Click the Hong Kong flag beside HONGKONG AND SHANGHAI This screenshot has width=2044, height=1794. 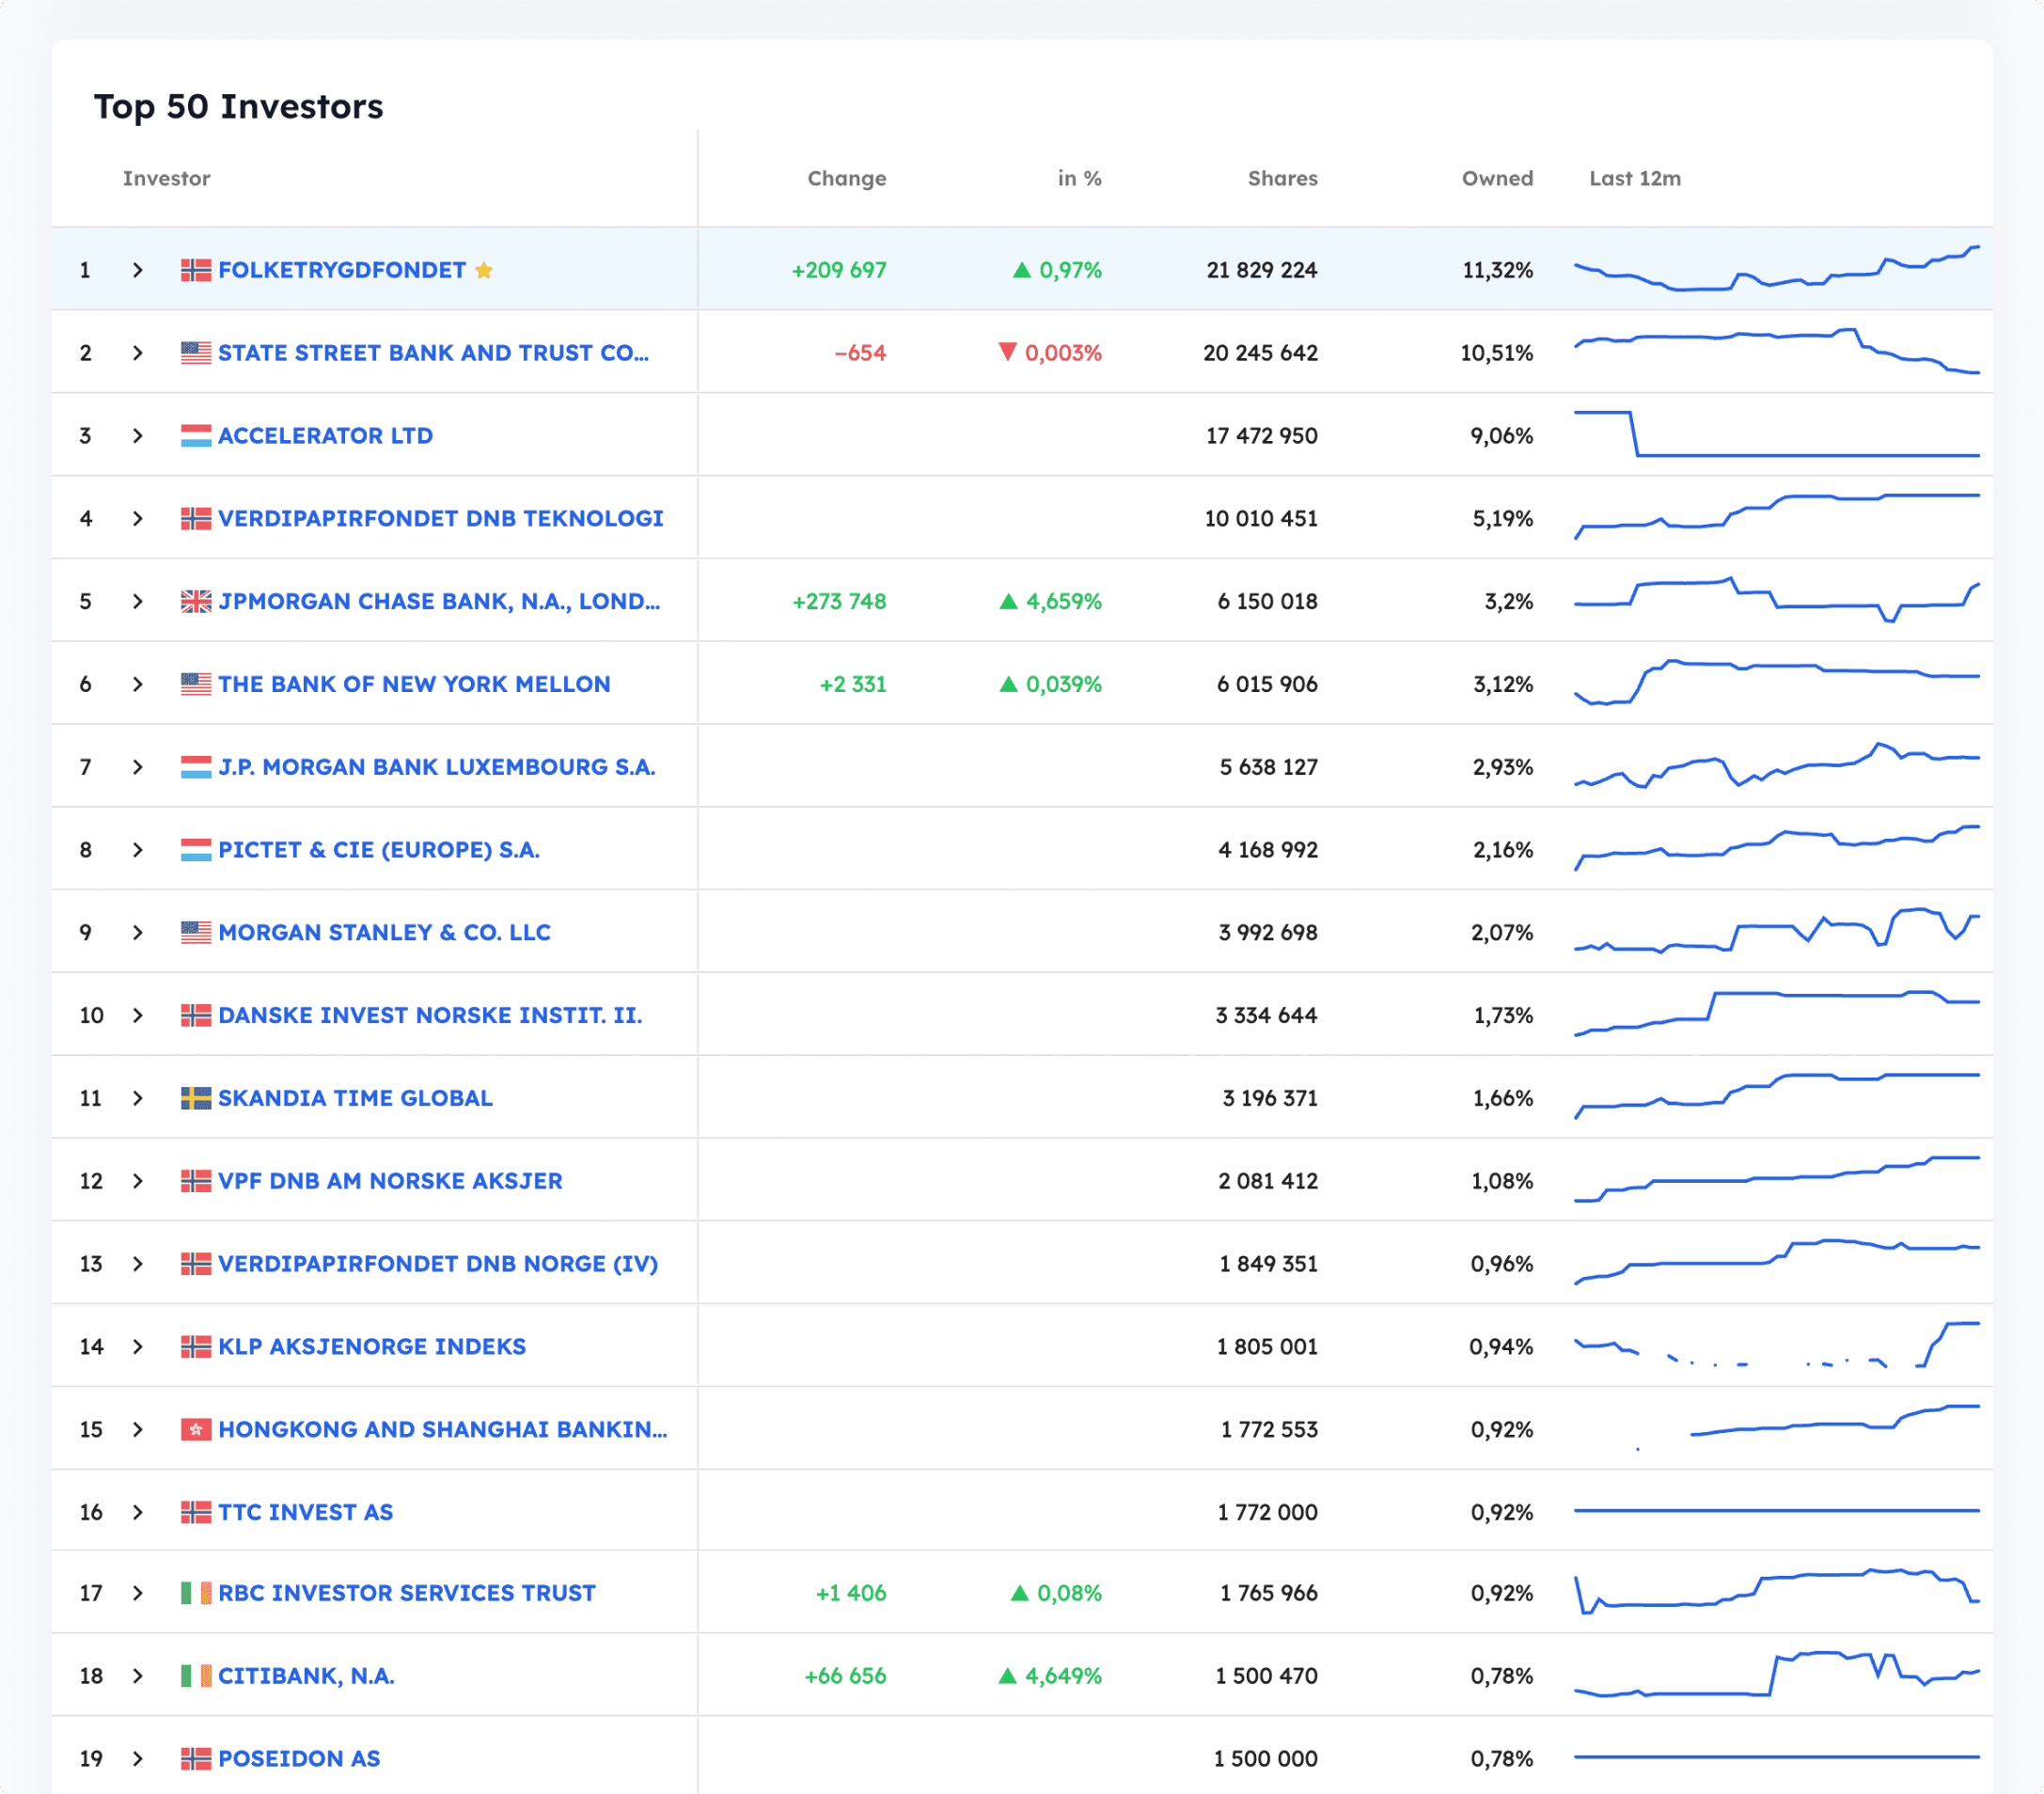[196, 1429]
